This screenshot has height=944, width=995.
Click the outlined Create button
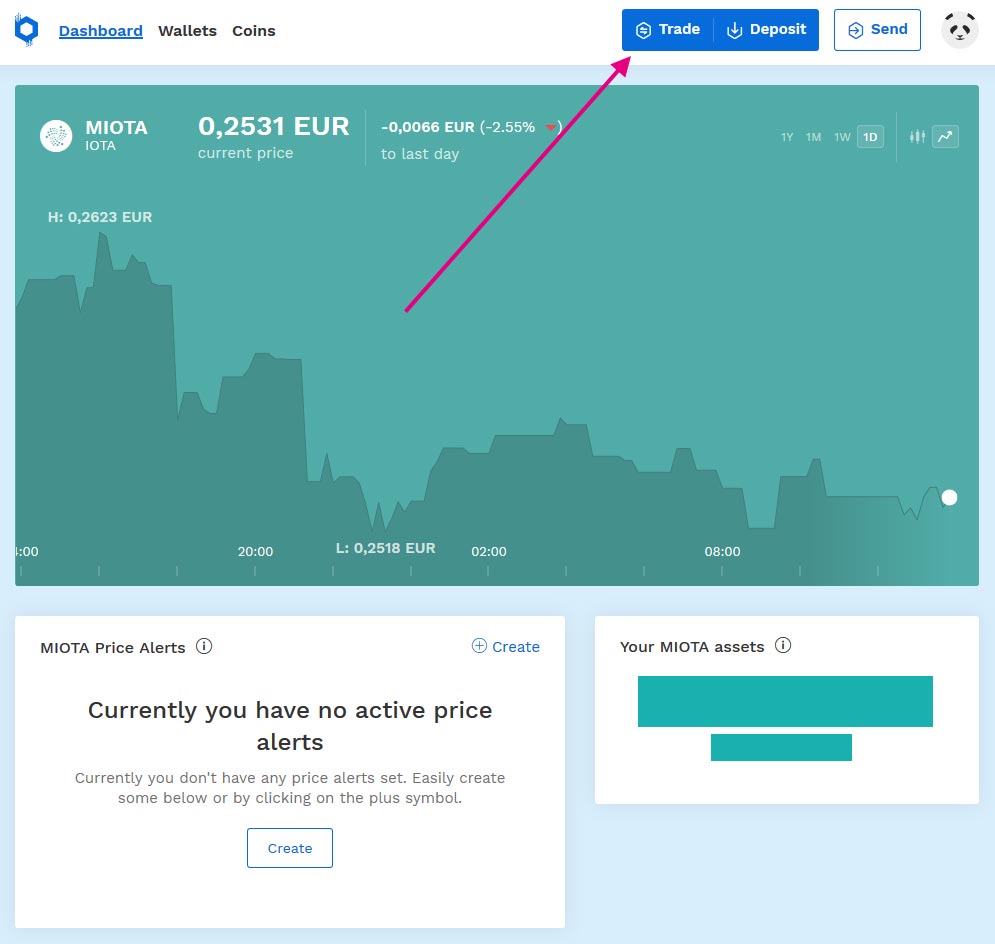[290, 848]
